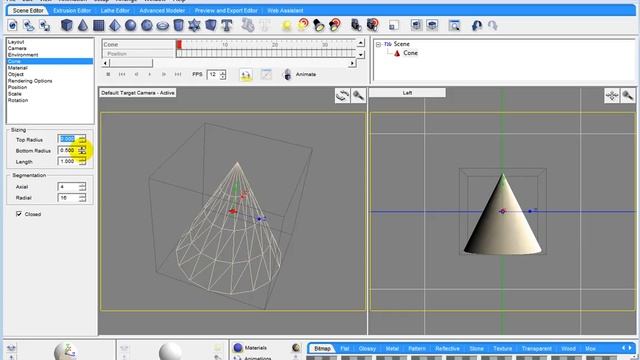This screenshot has width=640, height=360.
Task: Click the Length value field
Action: click(69, 162)
